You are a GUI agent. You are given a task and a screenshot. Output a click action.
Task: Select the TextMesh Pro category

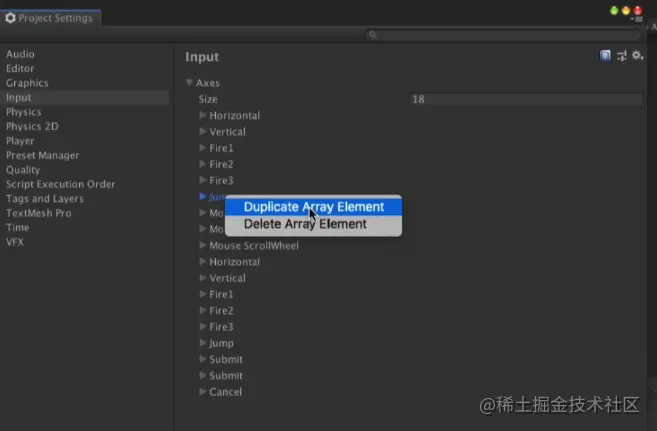(39, 213)
